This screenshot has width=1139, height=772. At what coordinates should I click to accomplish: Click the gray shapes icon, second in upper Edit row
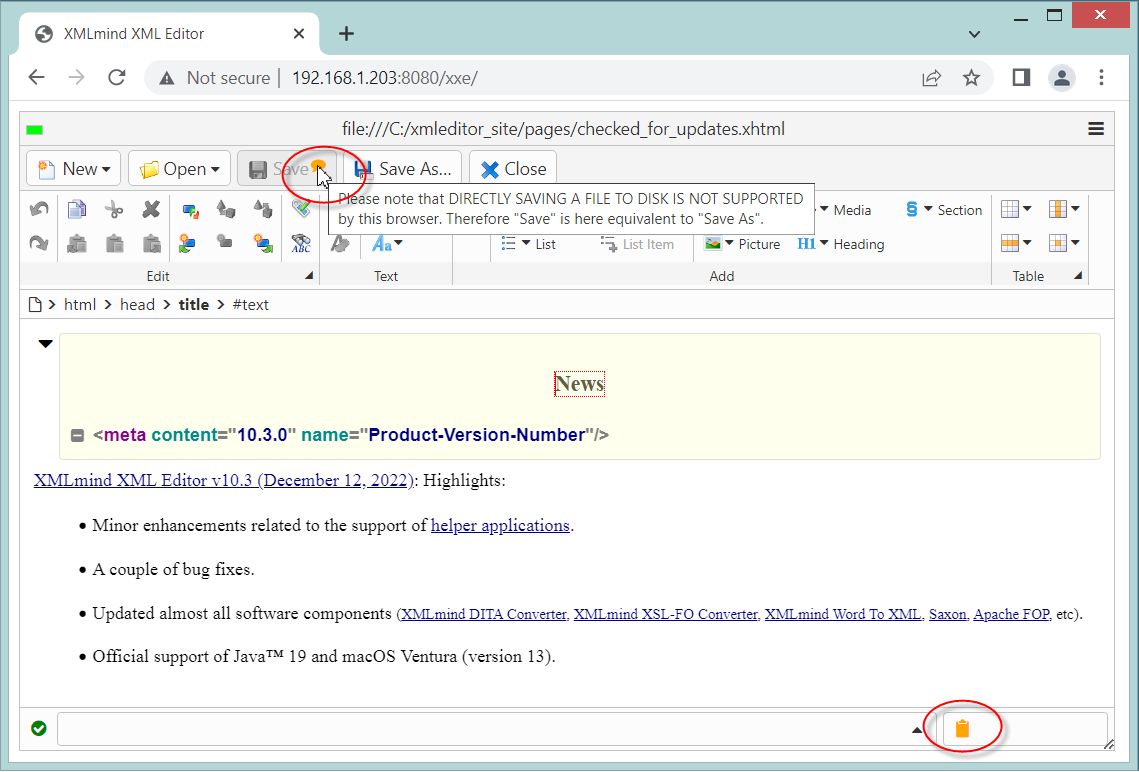tap(225, 209)
